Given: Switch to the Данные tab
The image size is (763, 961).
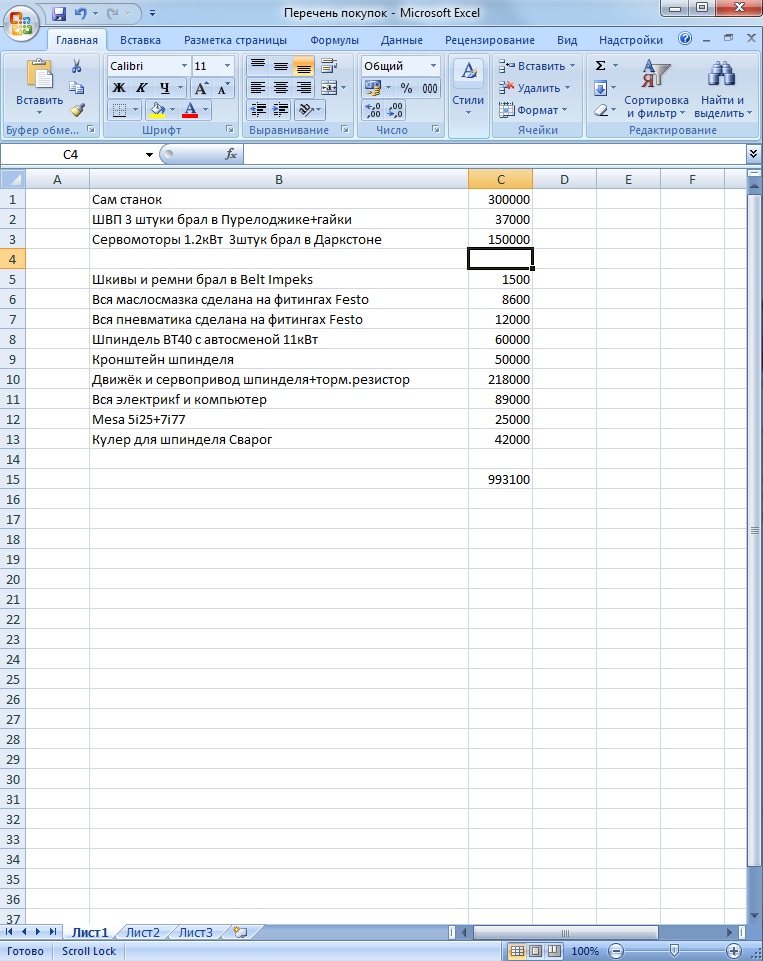Looking at the screenshot, I should [x=401, y=40].
